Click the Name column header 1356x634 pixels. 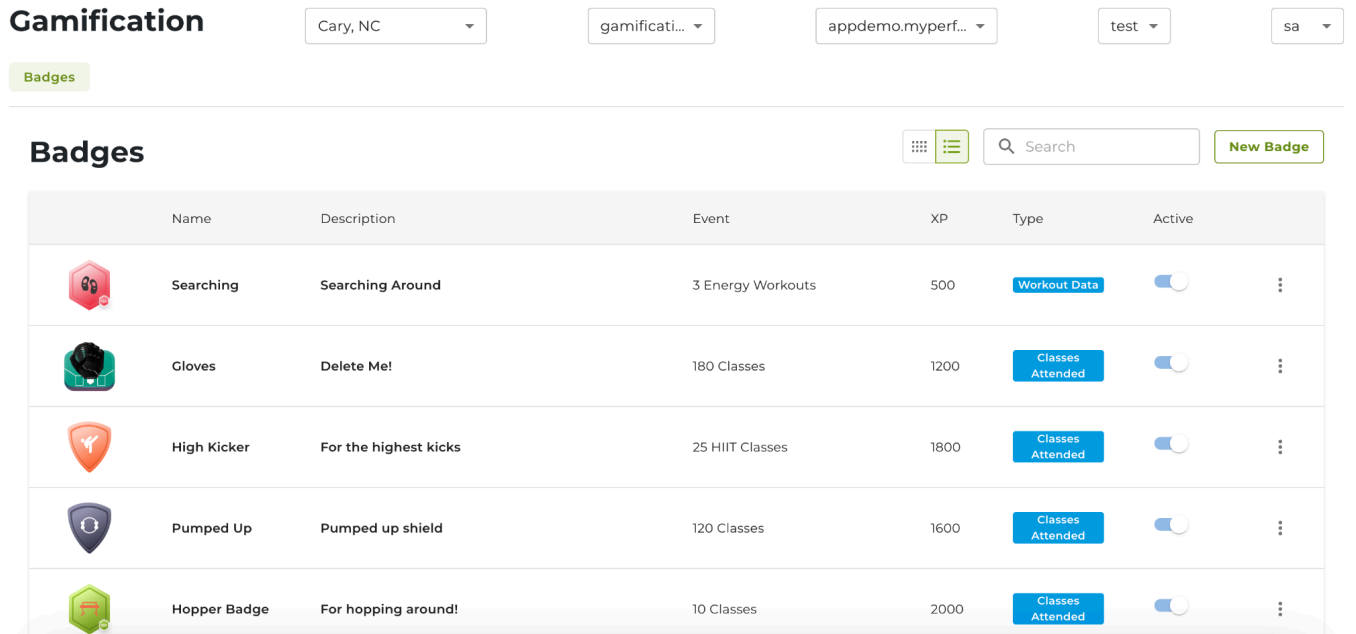pyautogui.click(x=191, y=218)
